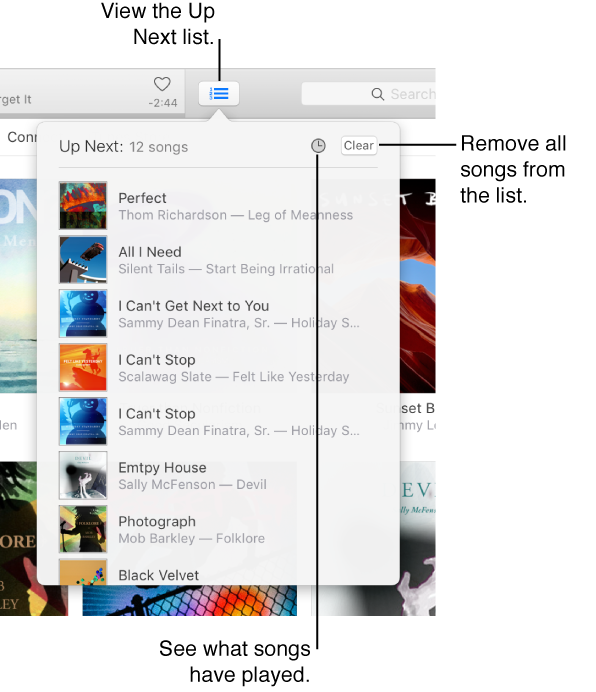The height and width of the screenshot is (692, 596).
Task: Select Emtpy House album artwork
Action: coord(83,475)
